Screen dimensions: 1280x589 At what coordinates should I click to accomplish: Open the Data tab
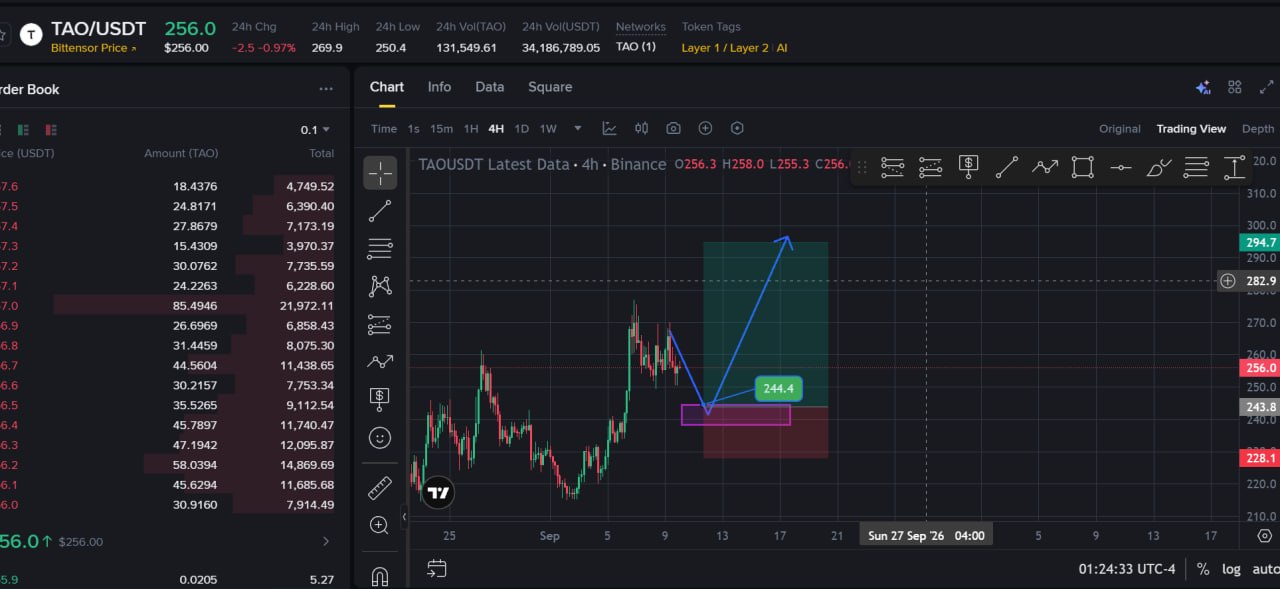(x=490, y=87)
